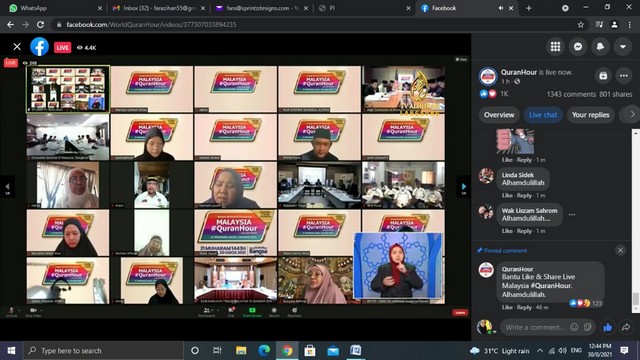Switch to the fara@sprintzdesigns.com mail tab
This screenshot has height=360, width=640.
pos(261,8)
